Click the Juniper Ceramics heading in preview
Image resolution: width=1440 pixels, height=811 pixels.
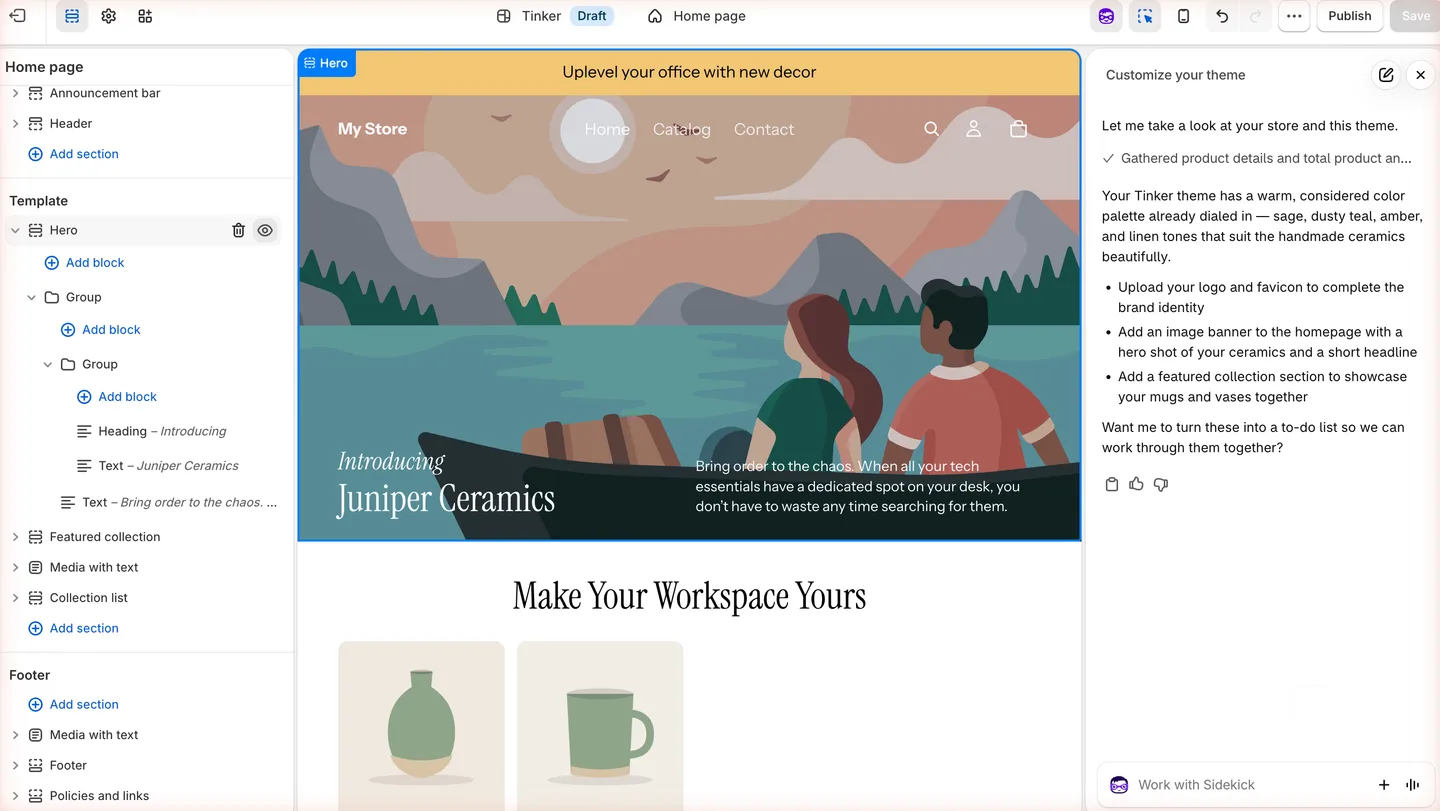click(446, 499)
